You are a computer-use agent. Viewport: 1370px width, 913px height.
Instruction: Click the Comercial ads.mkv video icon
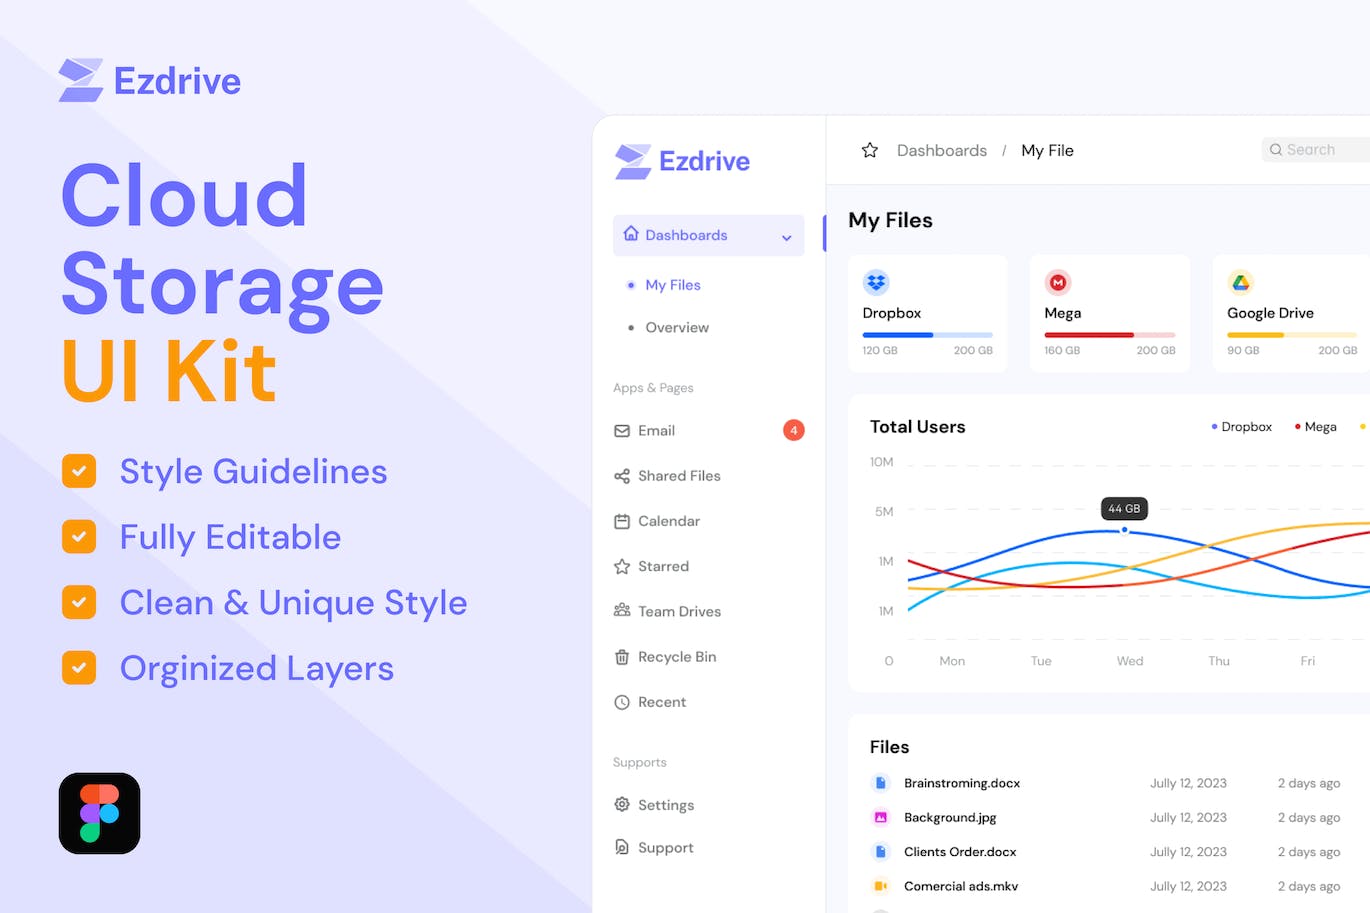click(x=880, y=886)
